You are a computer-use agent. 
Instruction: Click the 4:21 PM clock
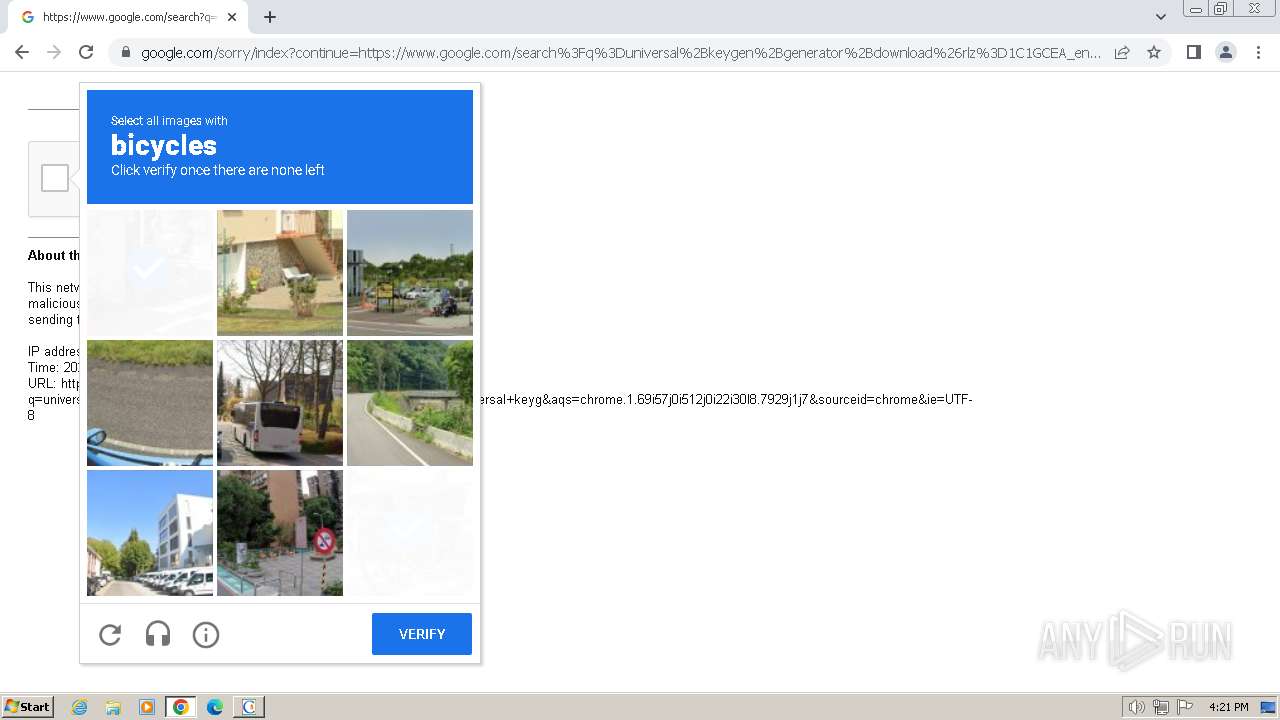coord(1228,707)
